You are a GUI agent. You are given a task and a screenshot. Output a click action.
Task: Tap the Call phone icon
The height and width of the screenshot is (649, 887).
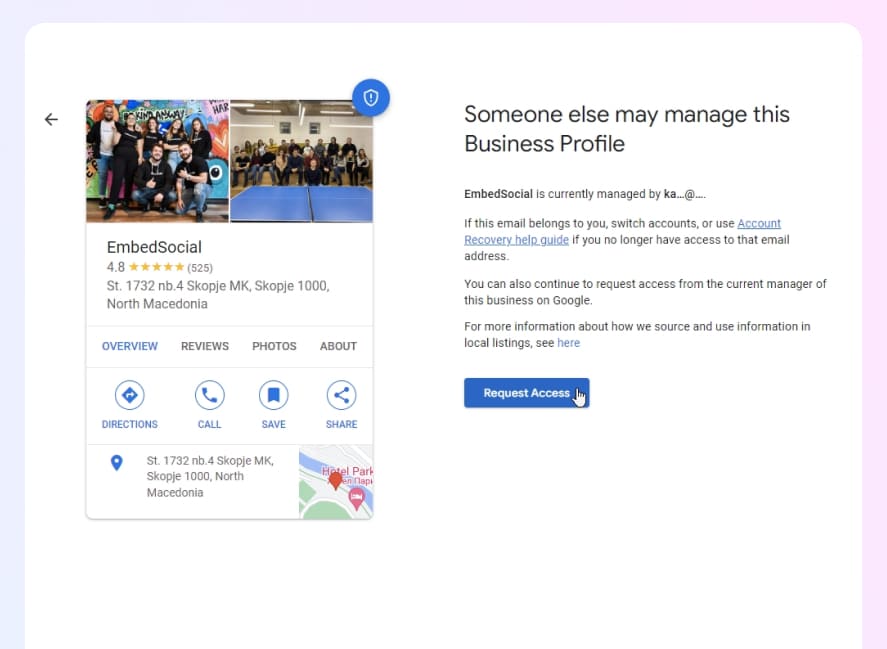tap(209, 395)
